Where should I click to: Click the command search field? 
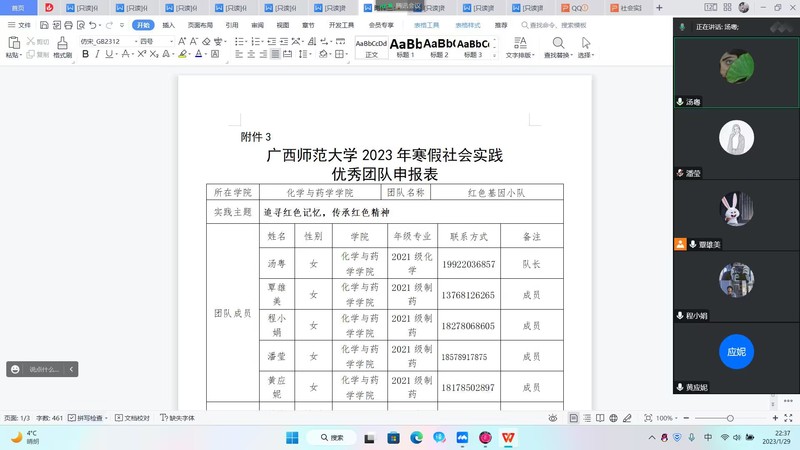554,25
